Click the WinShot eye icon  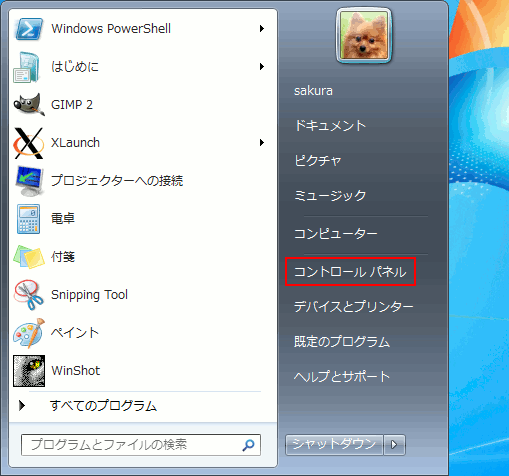click(29, 371)
